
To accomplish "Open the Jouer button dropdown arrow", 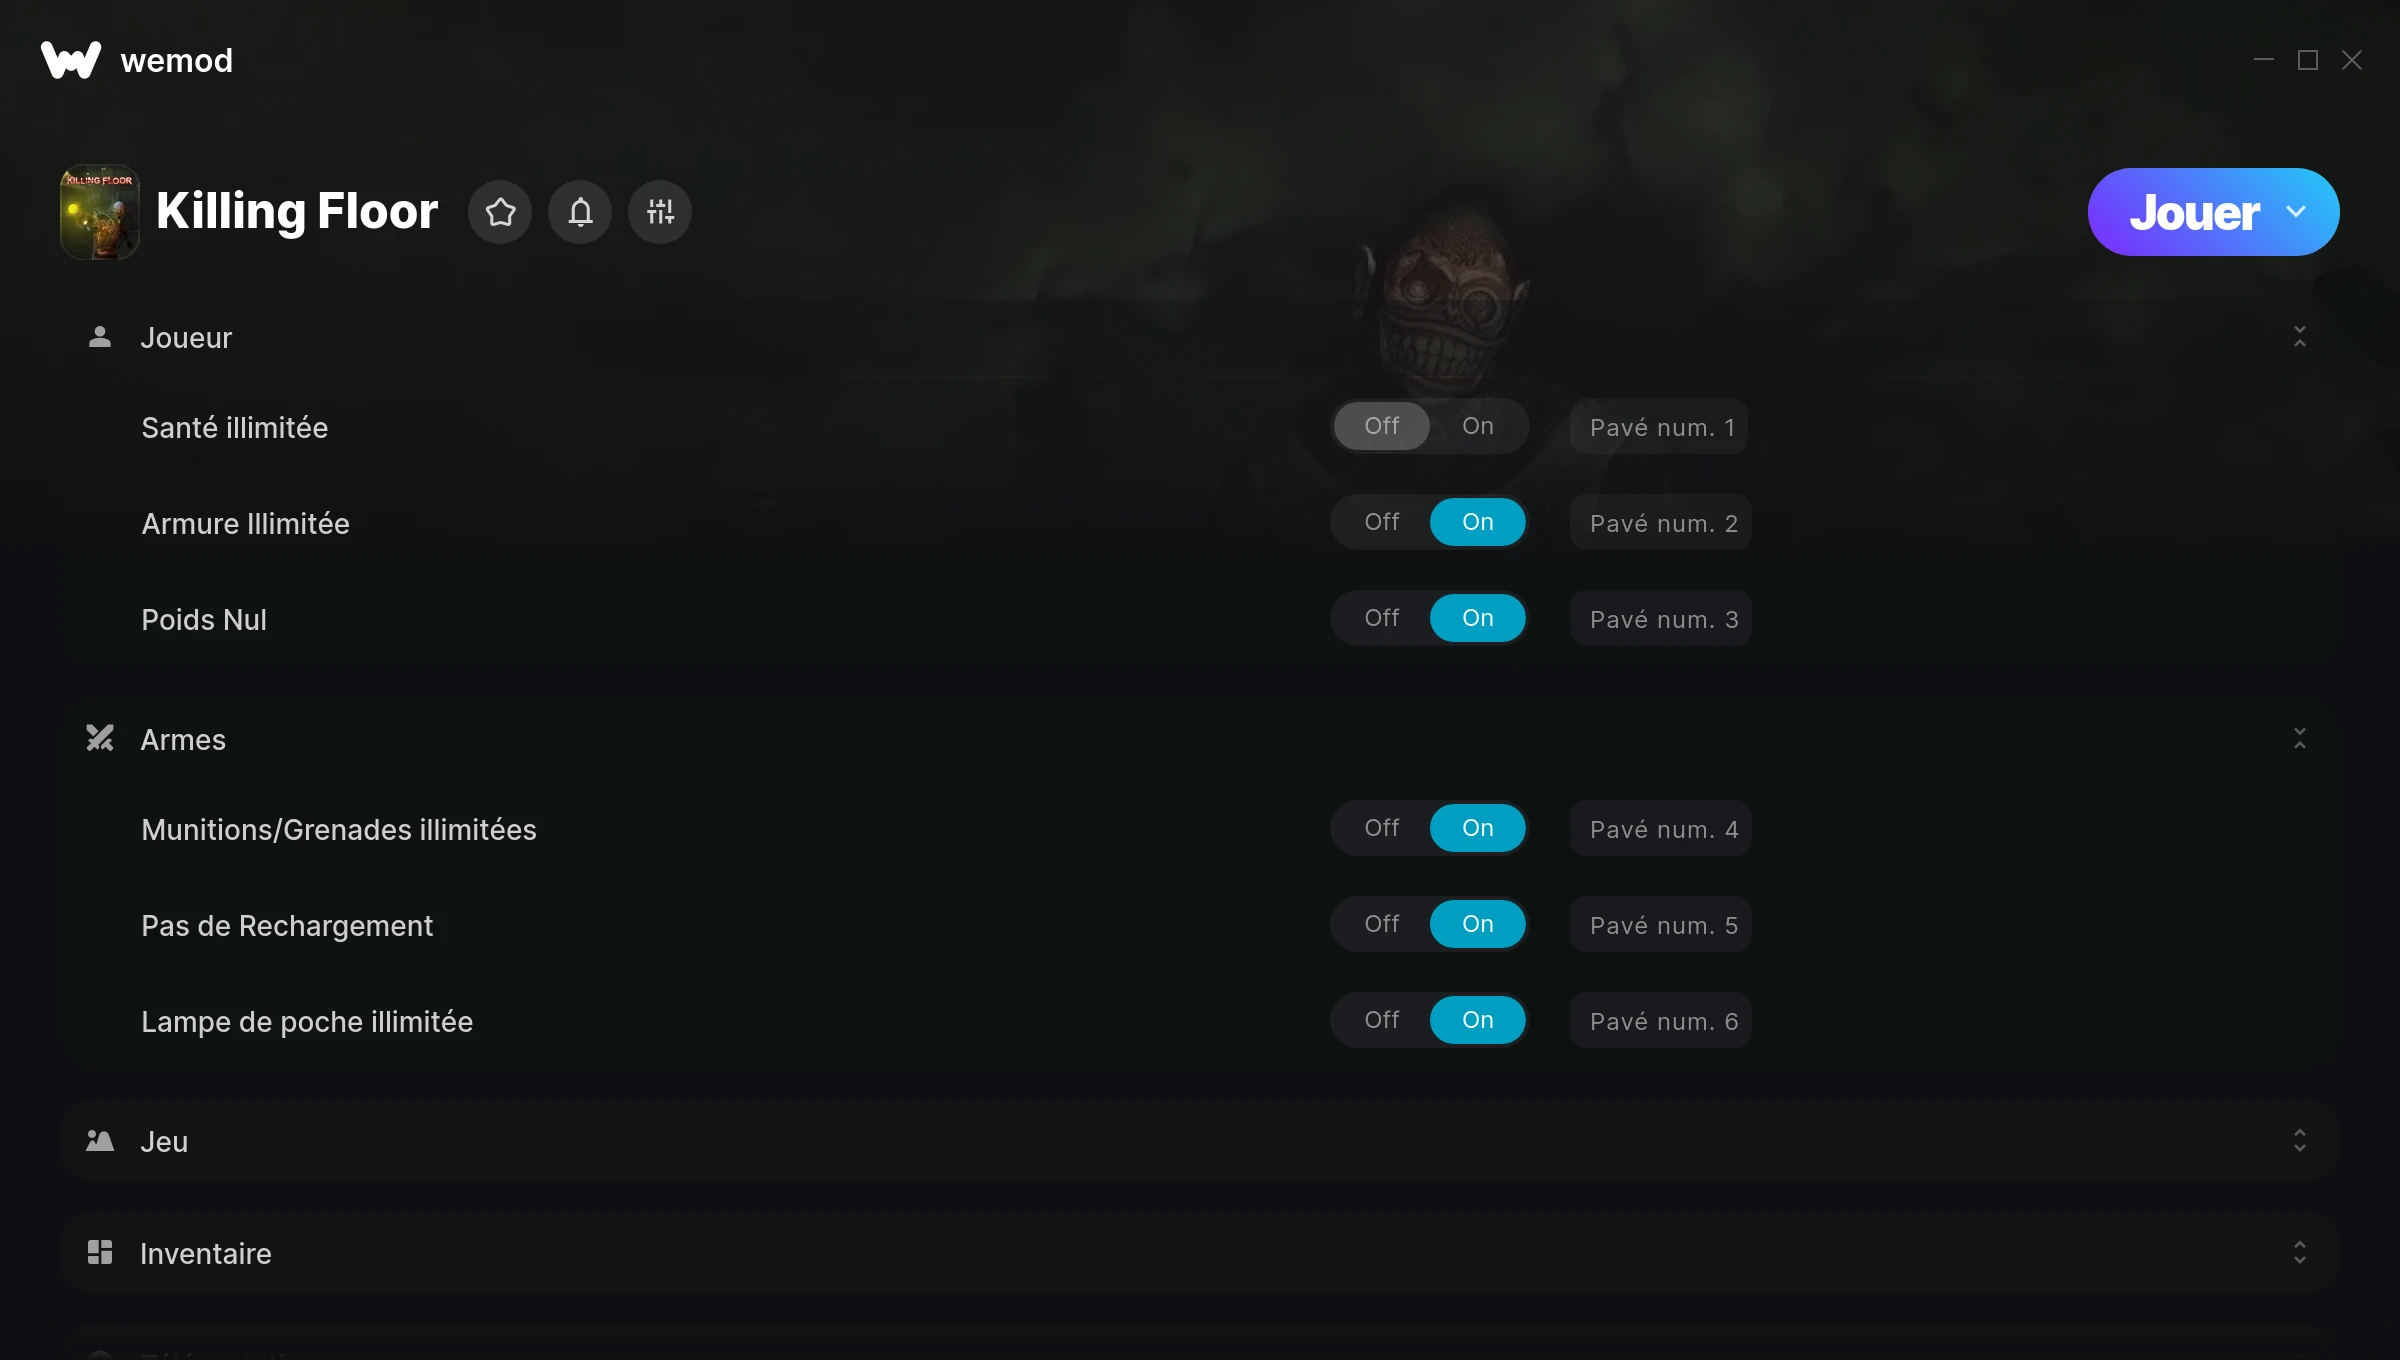I will point(2296,212).
